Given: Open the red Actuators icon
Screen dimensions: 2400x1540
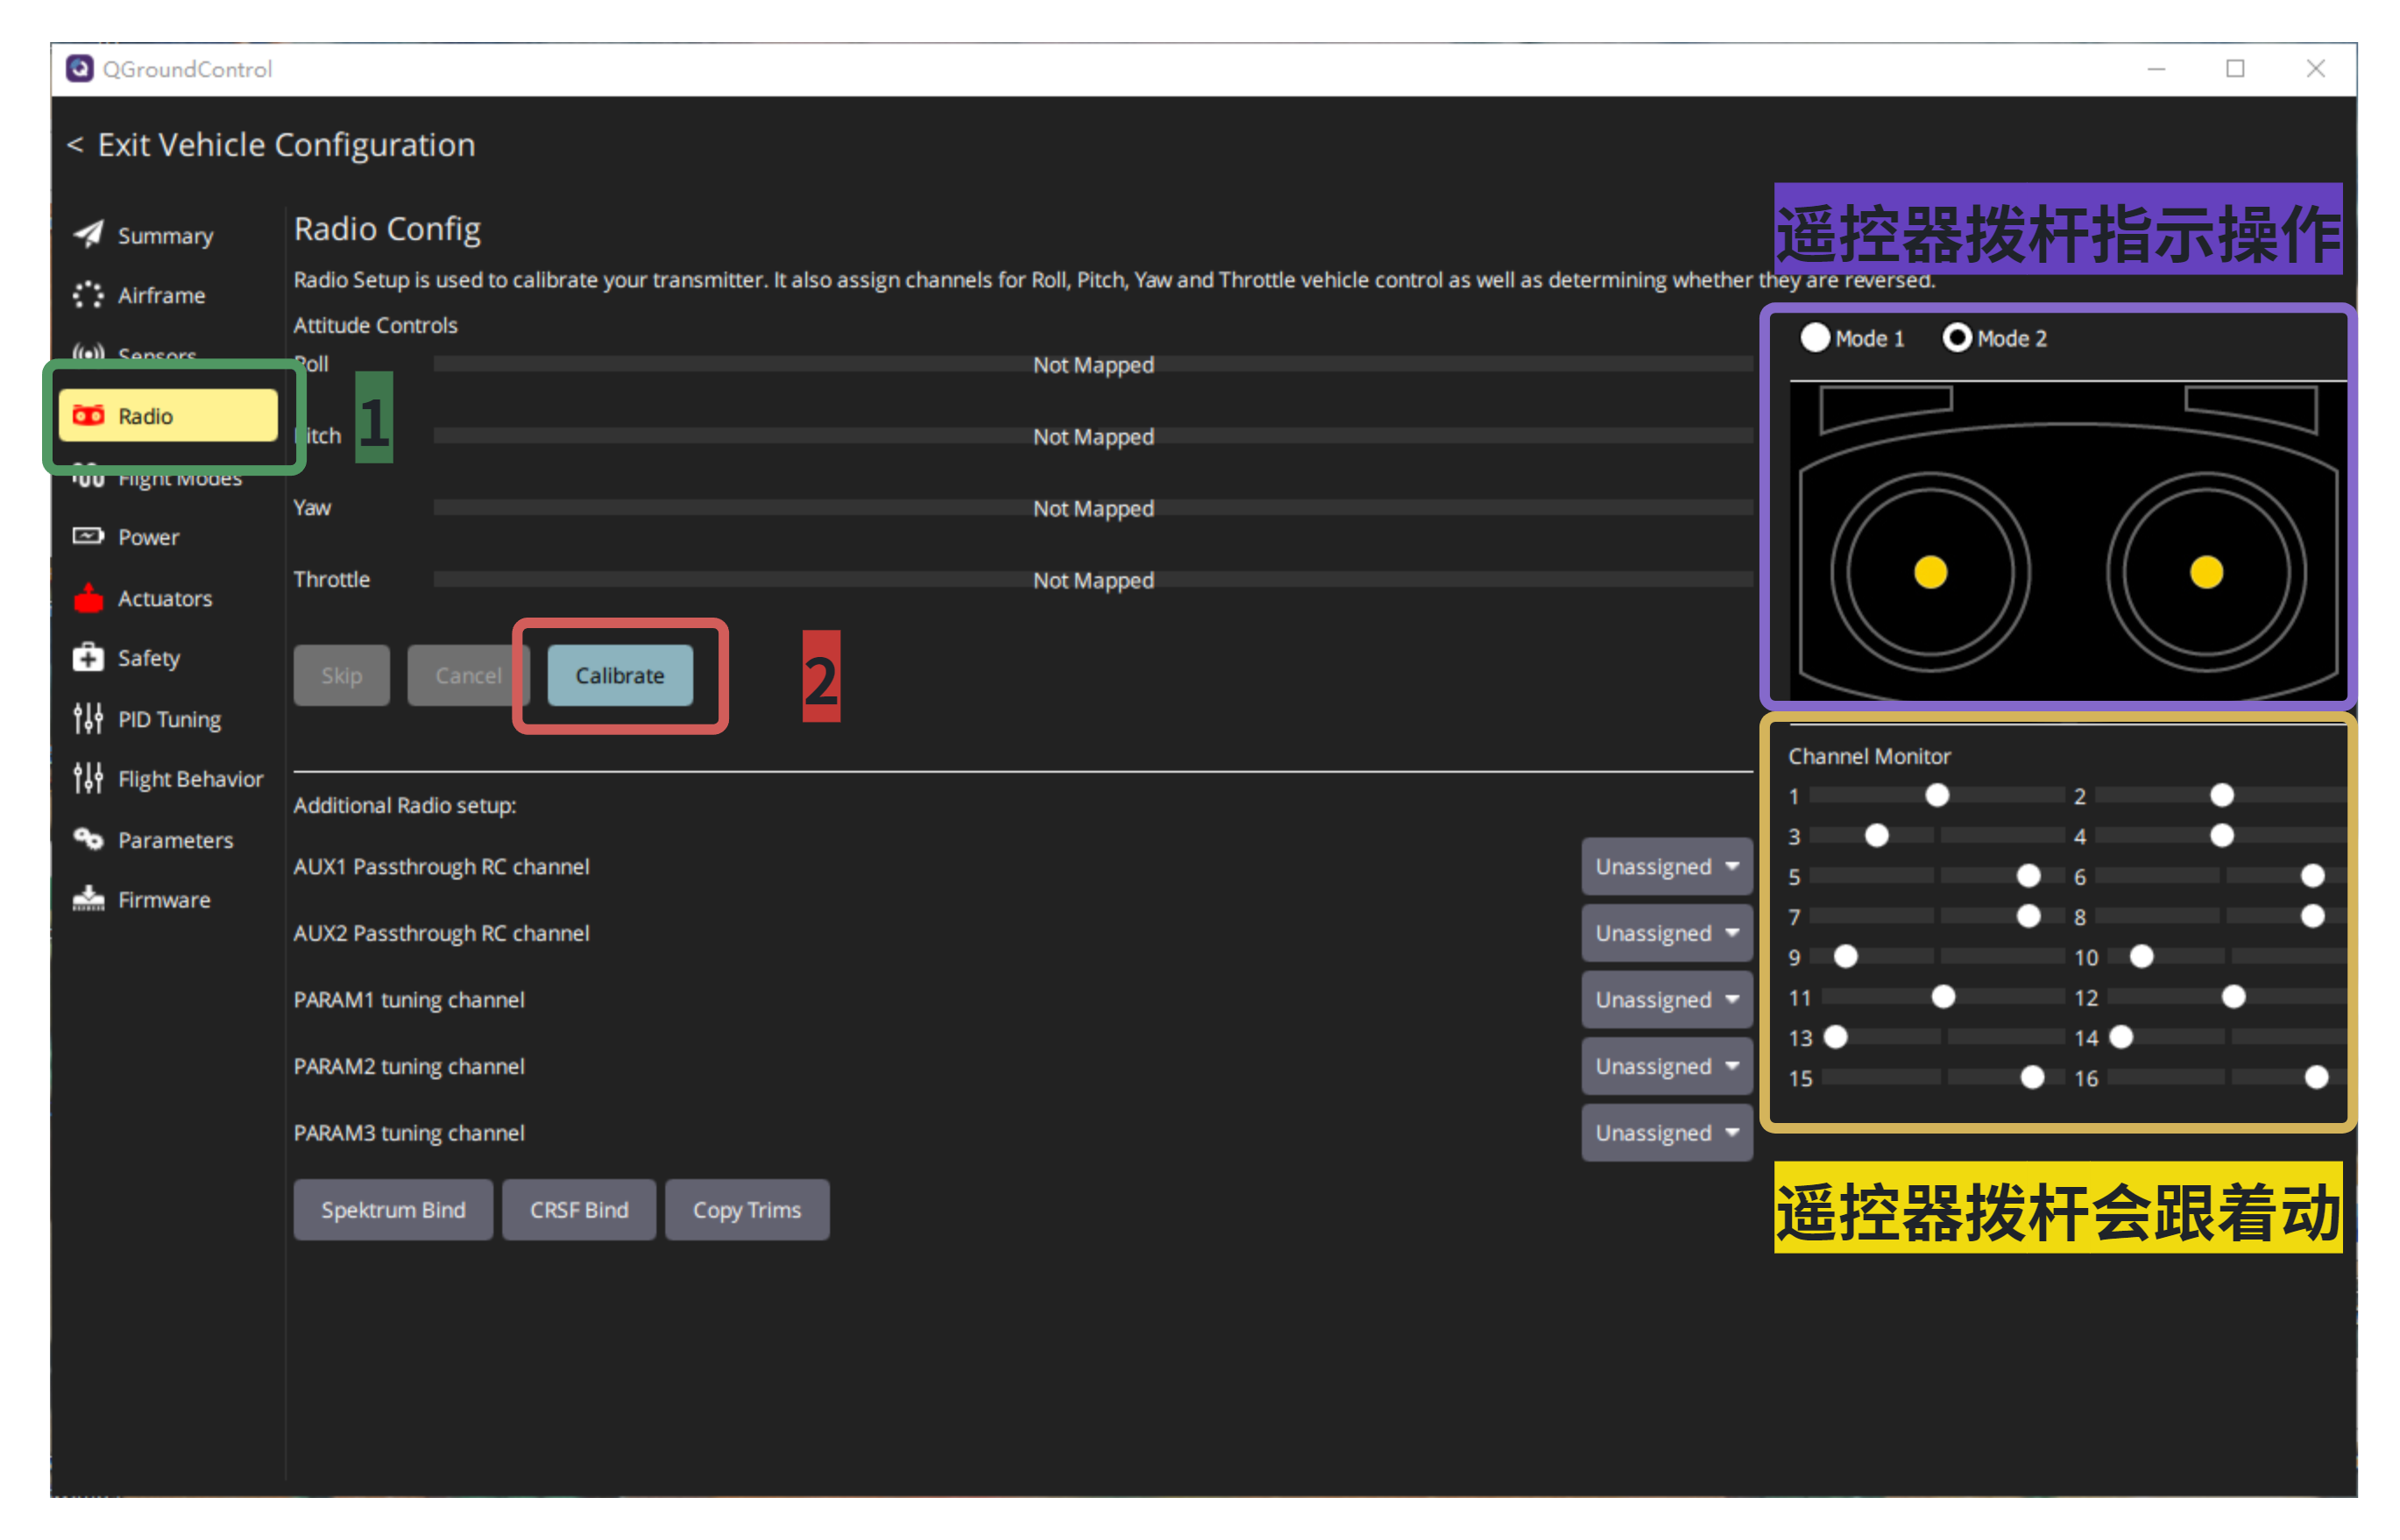Looking at the screenshot, I should 88,597.
